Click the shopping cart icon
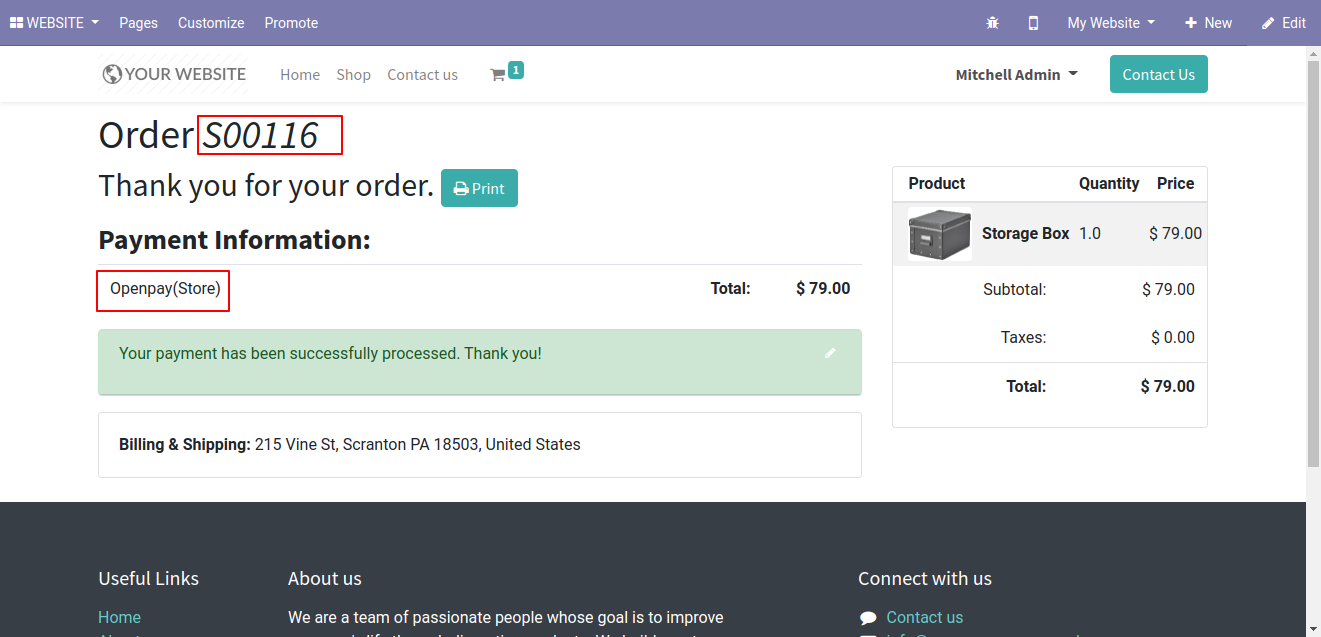This screenshot has height=637, width=1321. [x=497, y=75]
